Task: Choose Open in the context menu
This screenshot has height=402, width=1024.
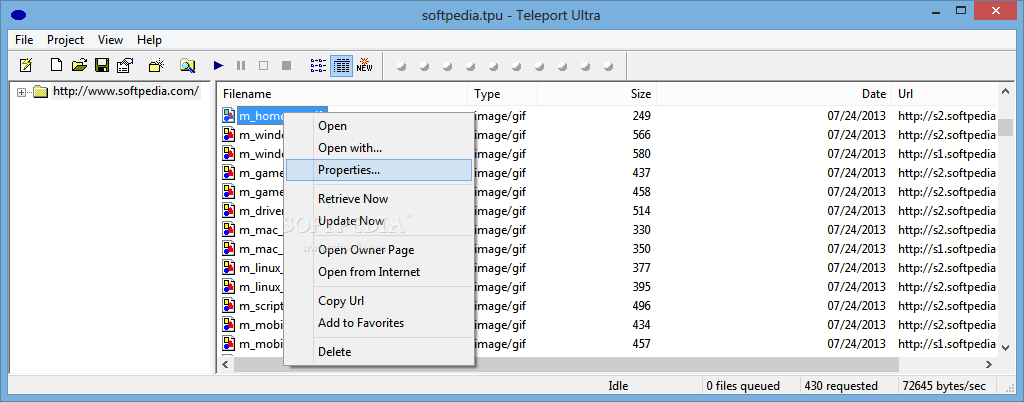Action: pos(379,126)
